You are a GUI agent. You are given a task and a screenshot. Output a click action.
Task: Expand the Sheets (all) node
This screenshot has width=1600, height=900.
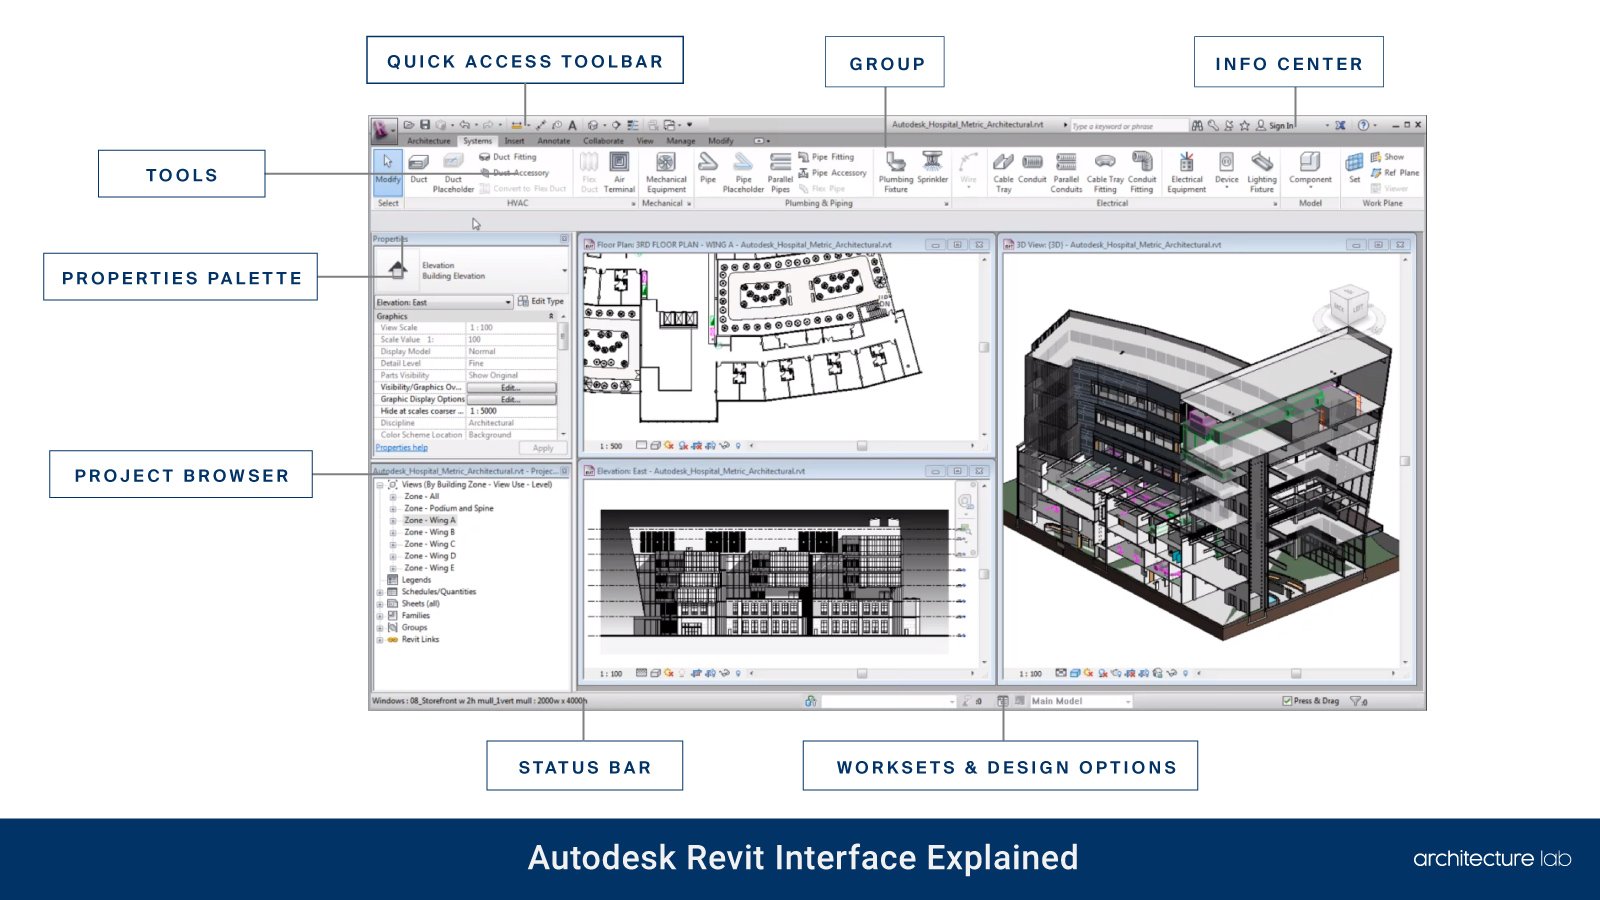pos(380,604)
